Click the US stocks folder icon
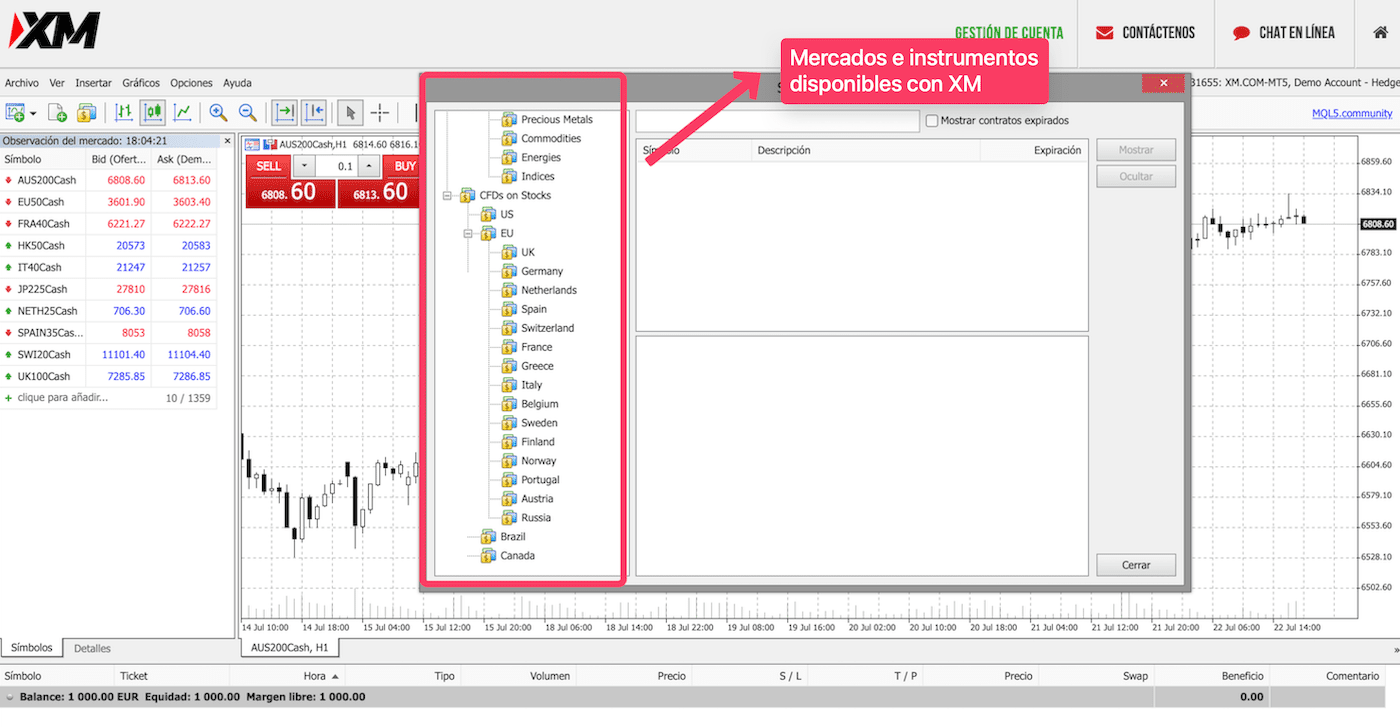Image resolution: width=1400 pixels, height=727 pixels. tap(488, 214)
